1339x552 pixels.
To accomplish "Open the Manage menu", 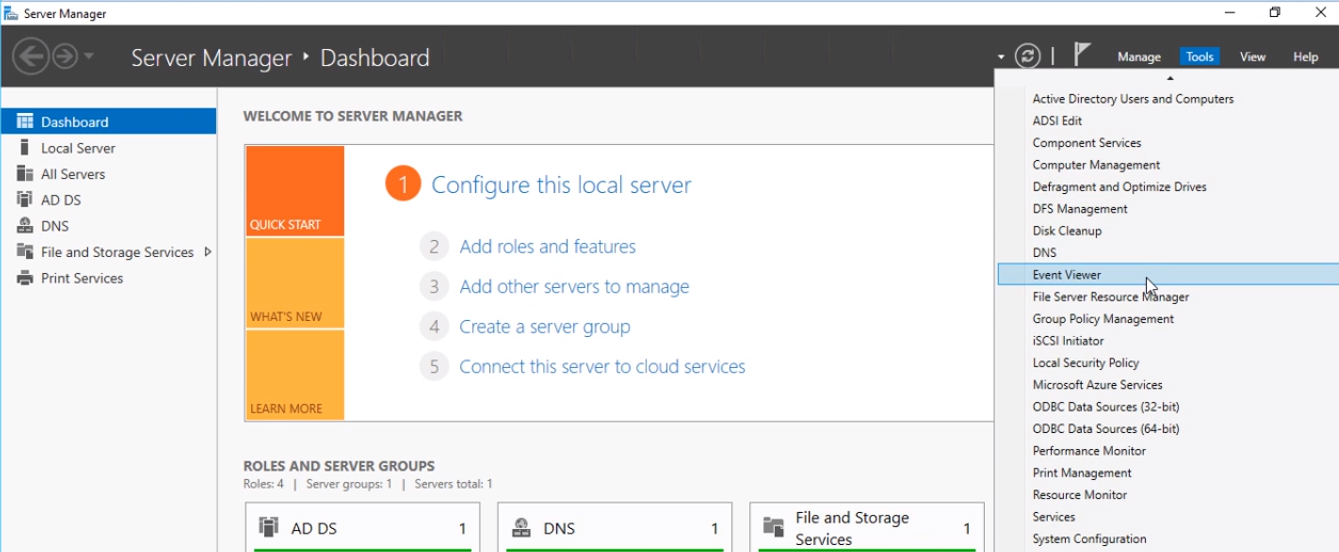I will 1139,57.
